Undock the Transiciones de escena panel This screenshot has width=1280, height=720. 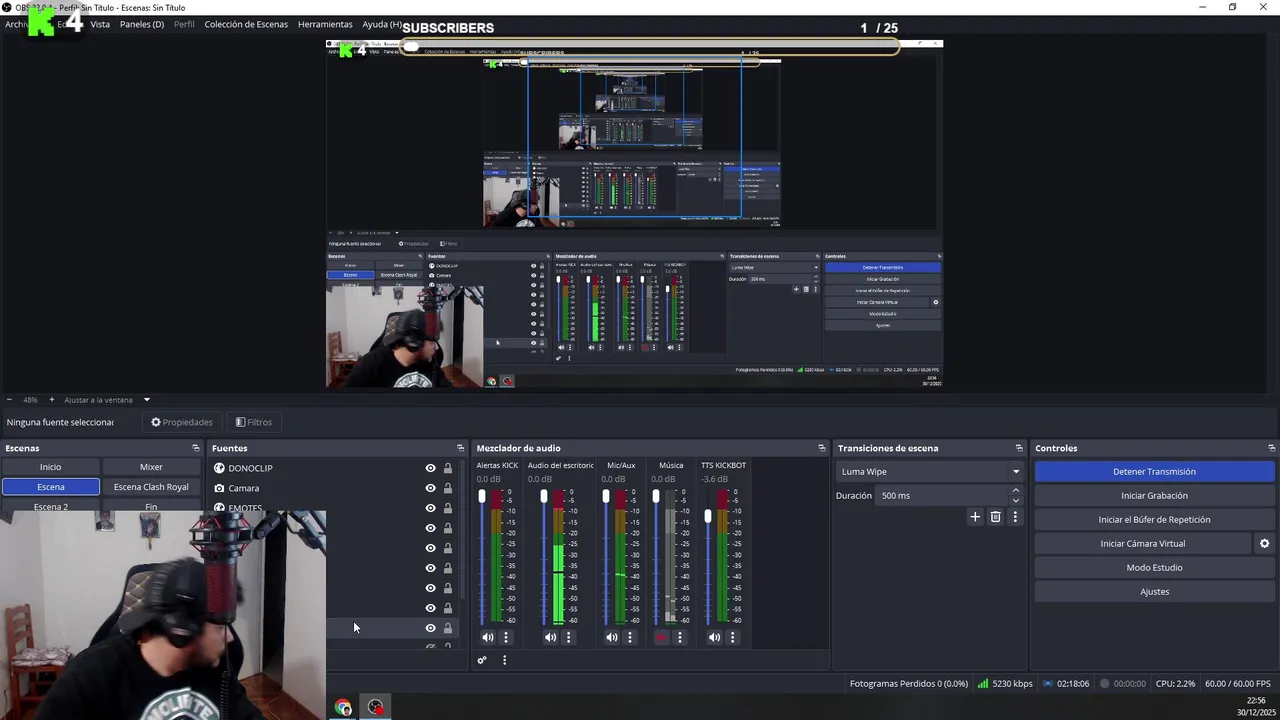click(x=1019, y=448)
